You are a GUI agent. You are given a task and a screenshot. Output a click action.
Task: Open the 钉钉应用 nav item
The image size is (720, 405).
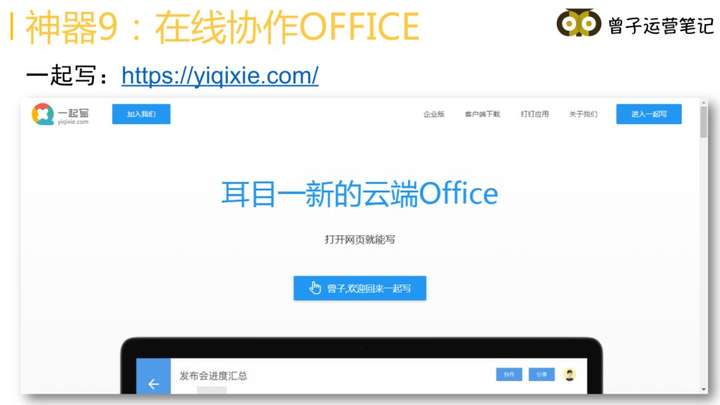(x=534, y=114)
